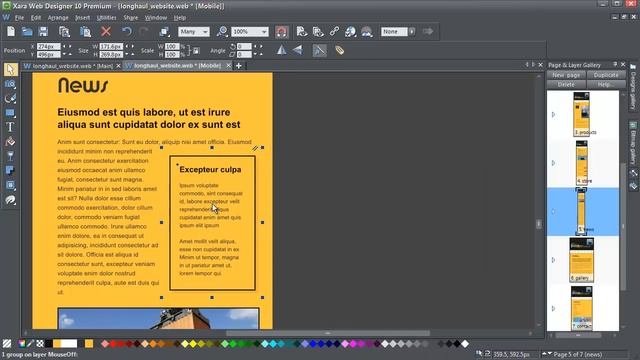Image resolution: width=640 pixels, height=360 pixels.
Task: Undo the last action
Action: (127, 31)
